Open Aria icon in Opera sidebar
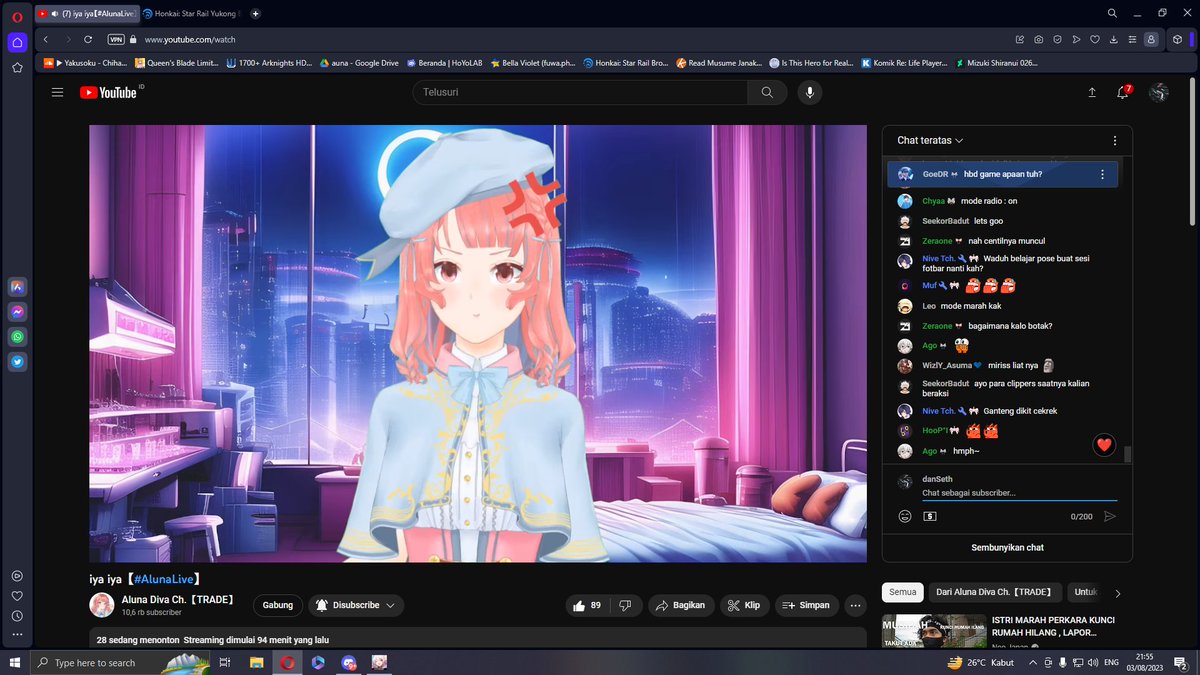The height and width of the screenshot is (675, 1200). click(17, 287)
